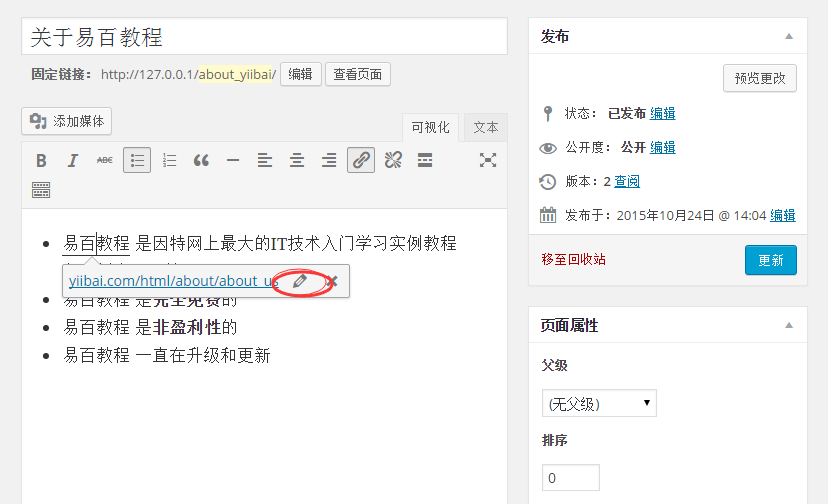Click the linked text 易百教程 in first bullet
Viewport: 828px width, 504px height.
[x=96, y=244]
